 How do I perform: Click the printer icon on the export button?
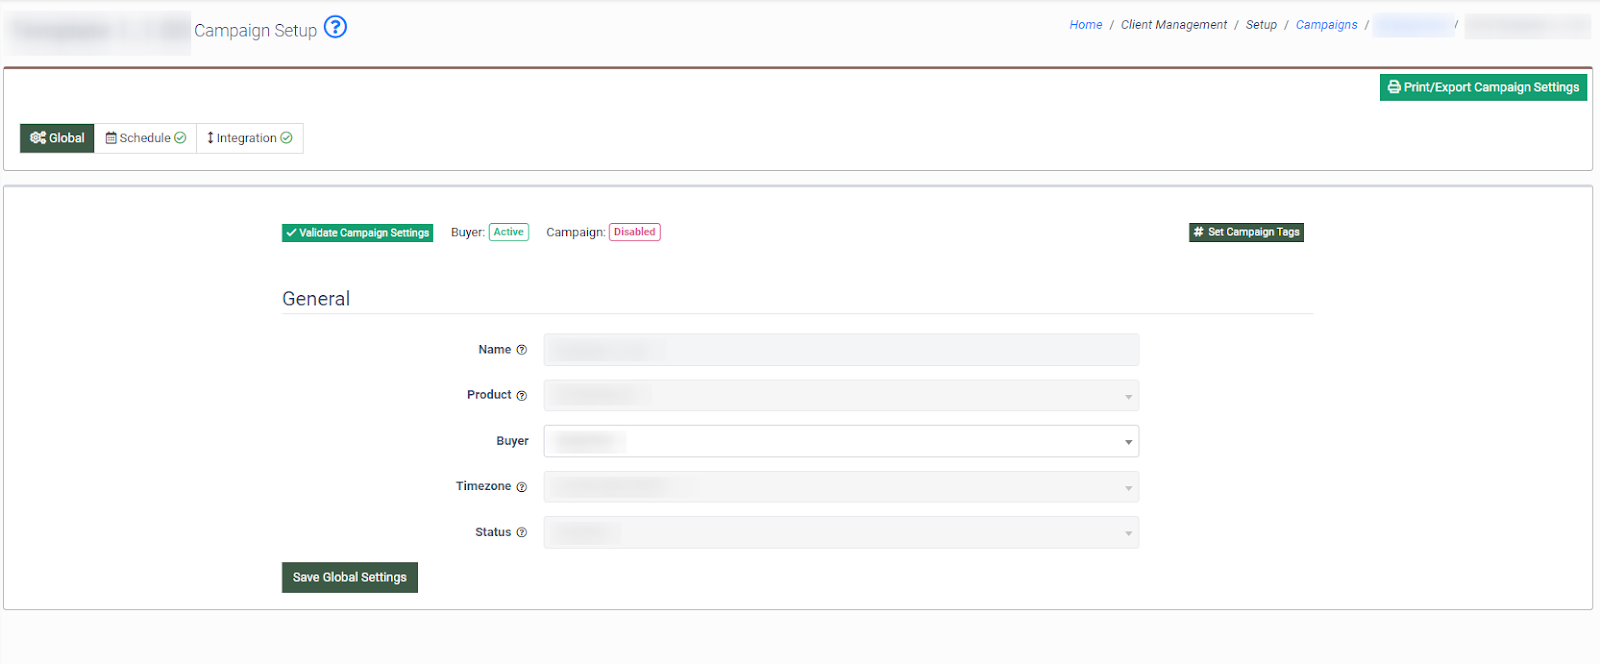[x=1394, y=87]
